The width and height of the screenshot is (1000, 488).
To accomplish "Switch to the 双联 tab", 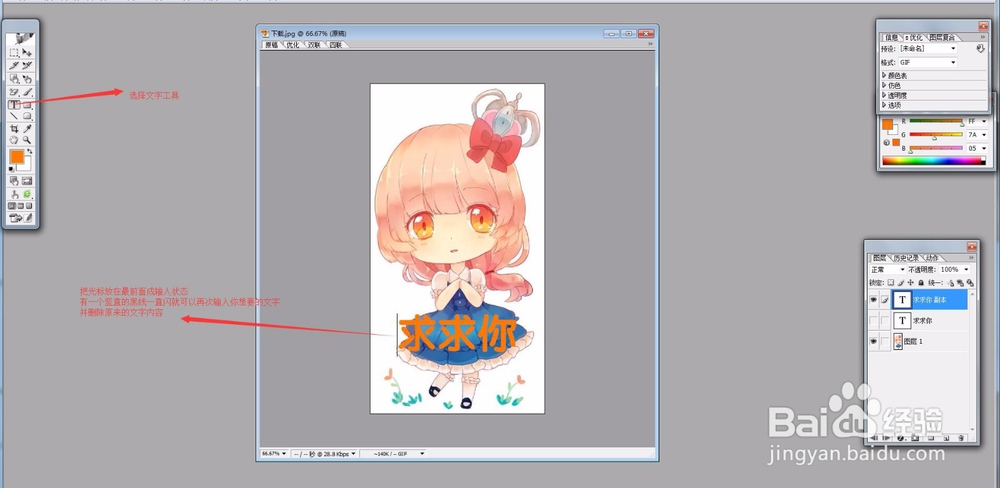I will point(314,45).
